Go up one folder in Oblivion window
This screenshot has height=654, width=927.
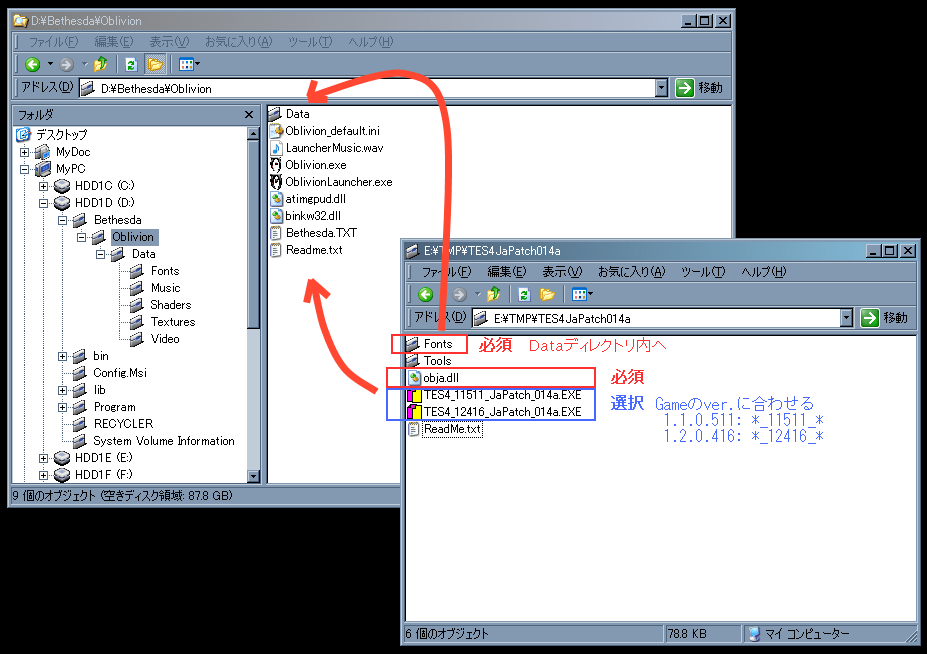(101, 64)
